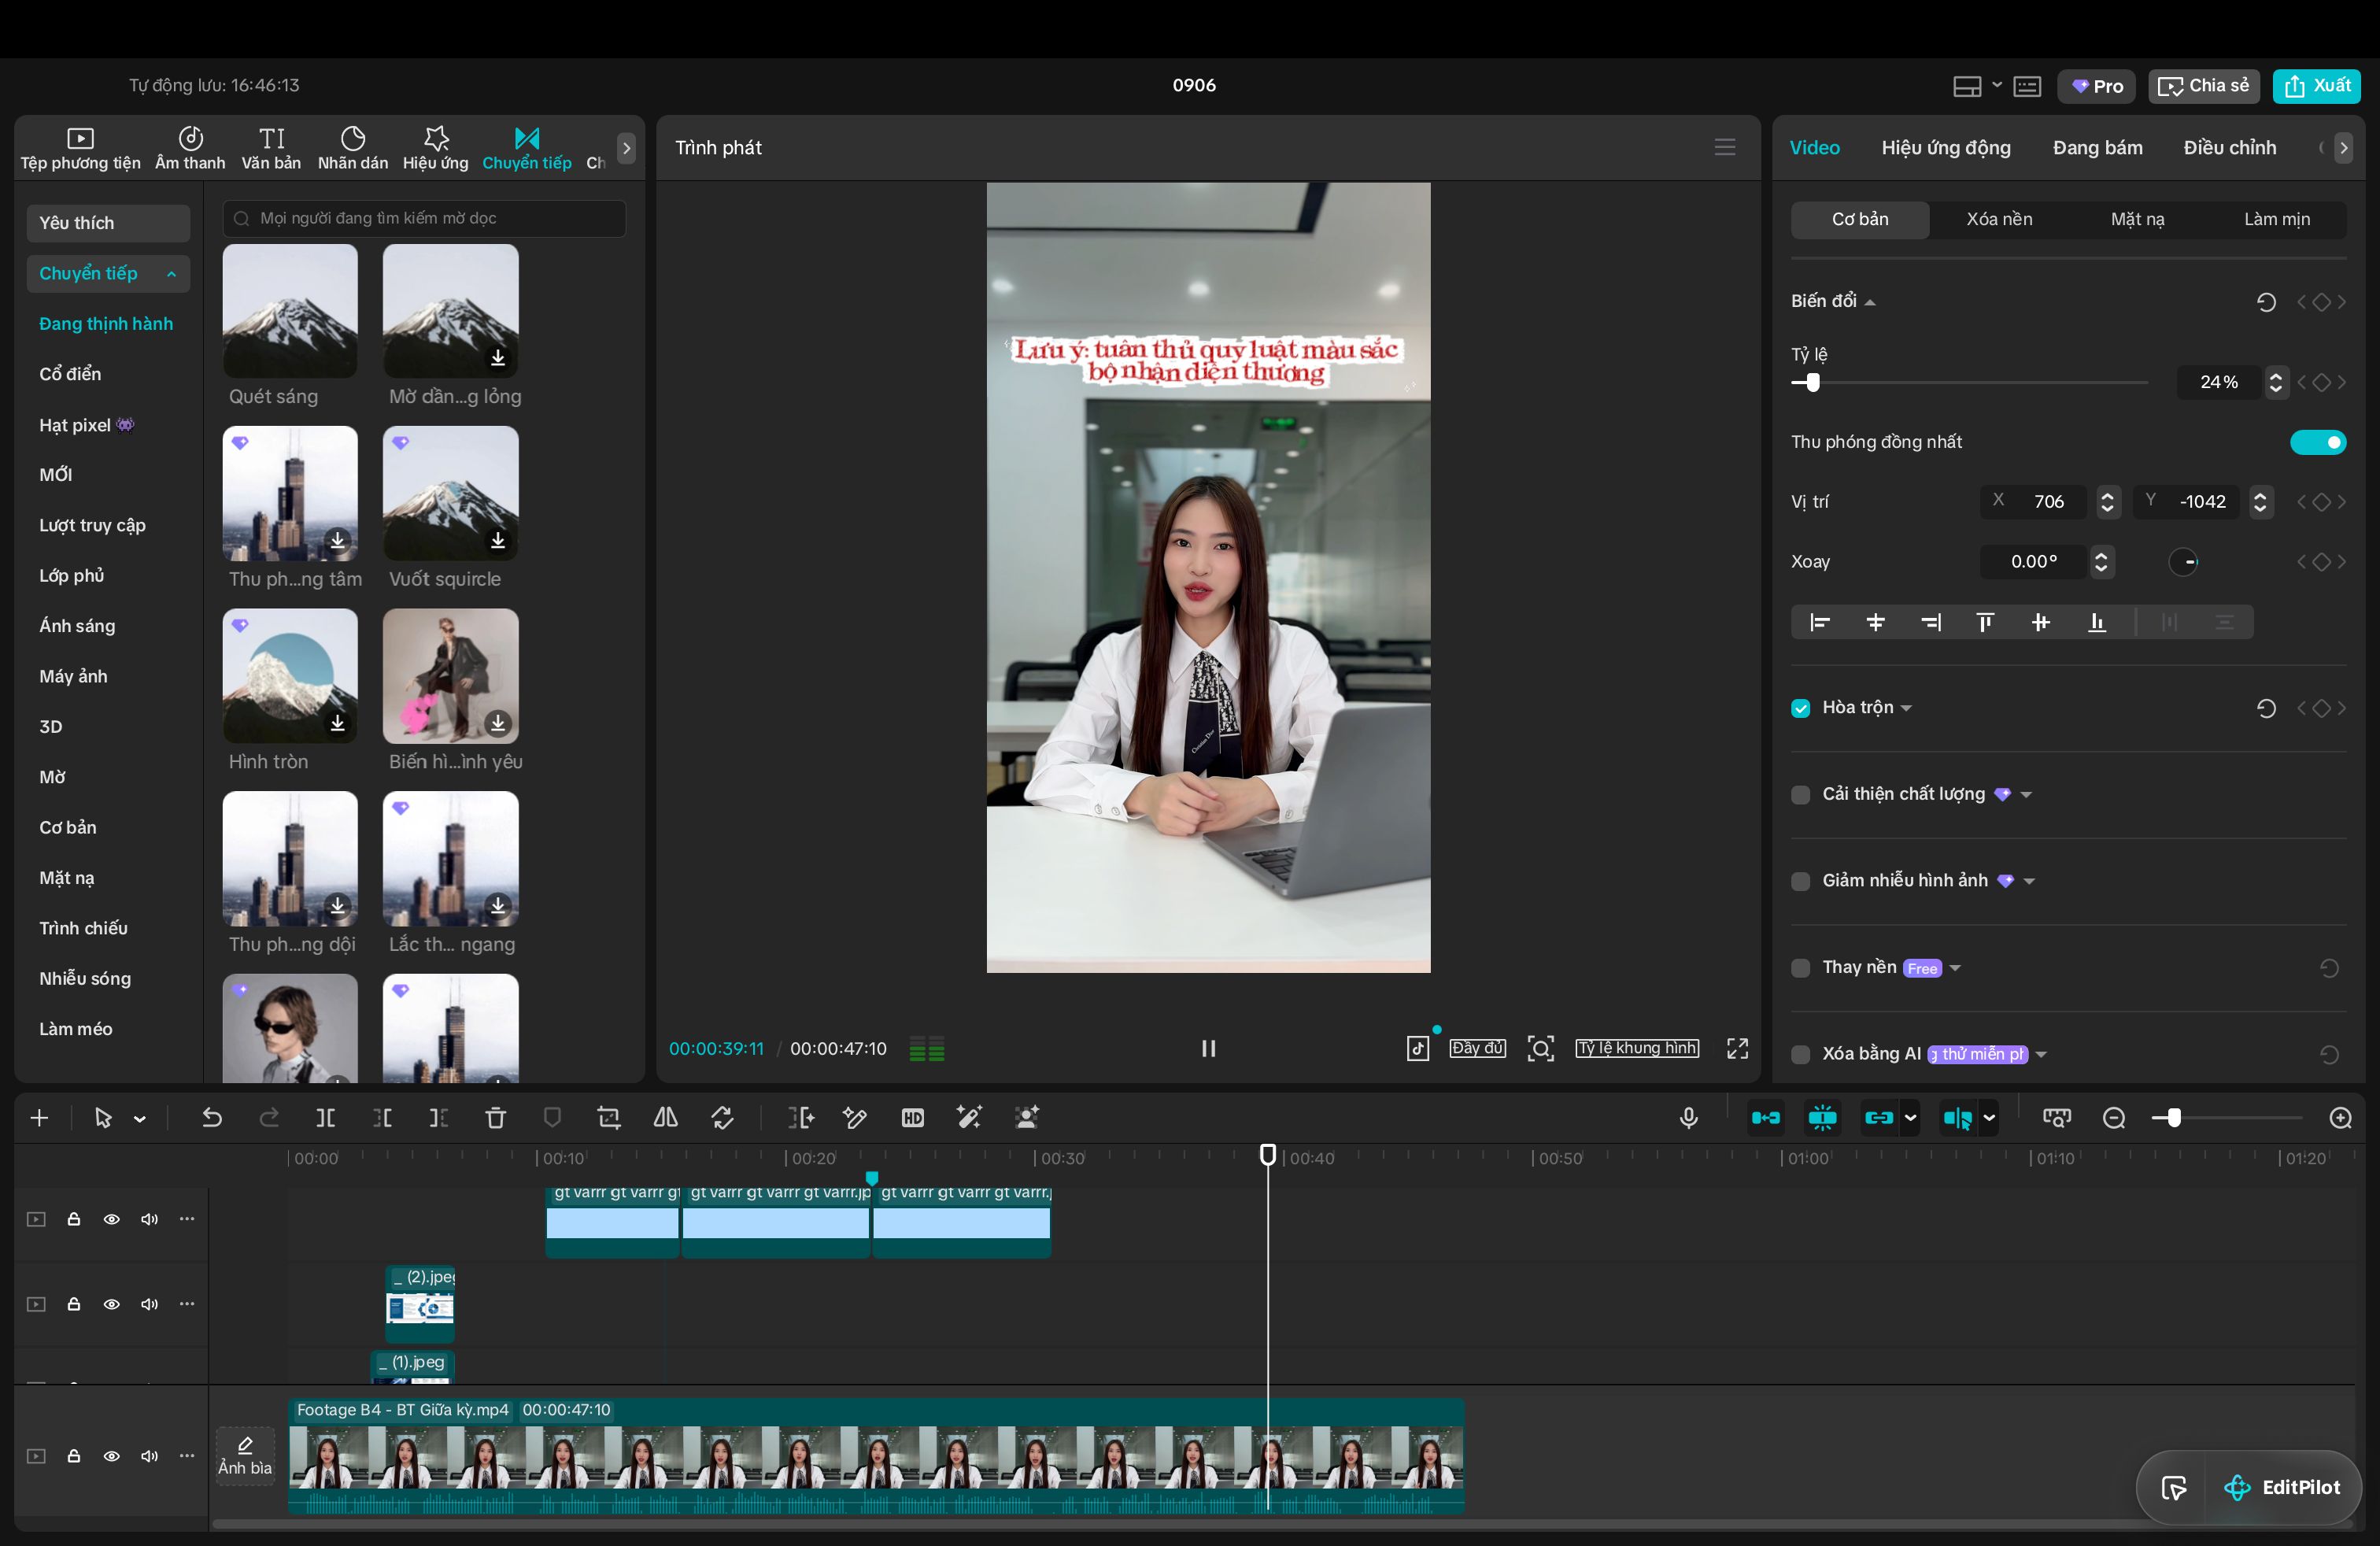
Task: Click the zoom out timeline magnifier
Action: click(x=2114, y=1118)
